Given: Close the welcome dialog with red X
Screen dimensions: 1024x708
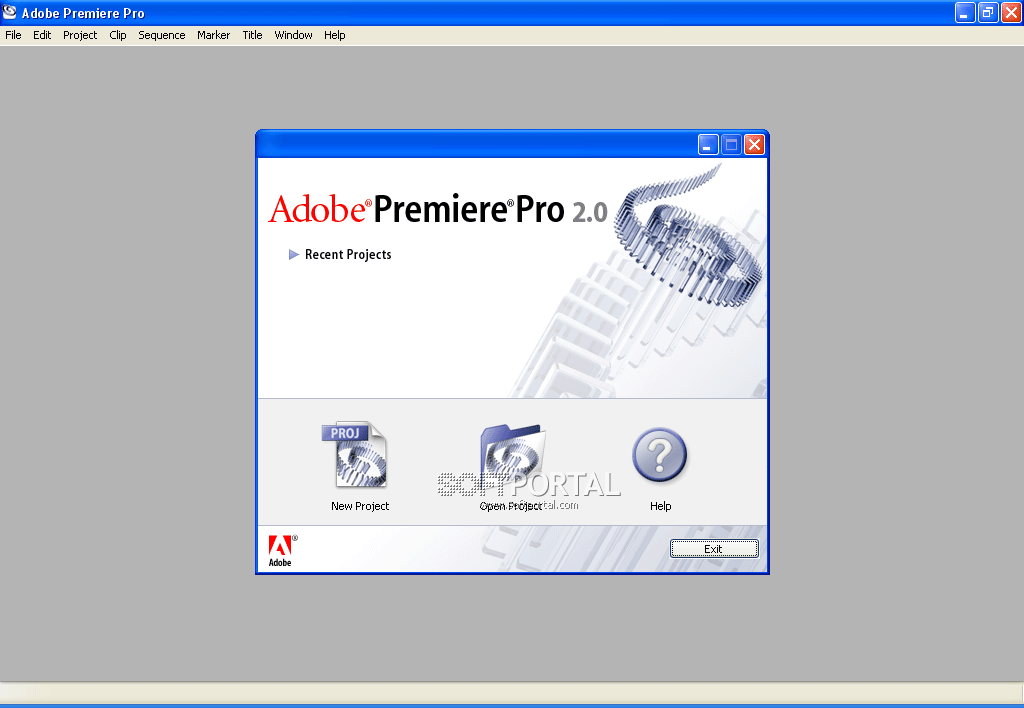Looking at the screenshot, I should click(x=754, y=144).
